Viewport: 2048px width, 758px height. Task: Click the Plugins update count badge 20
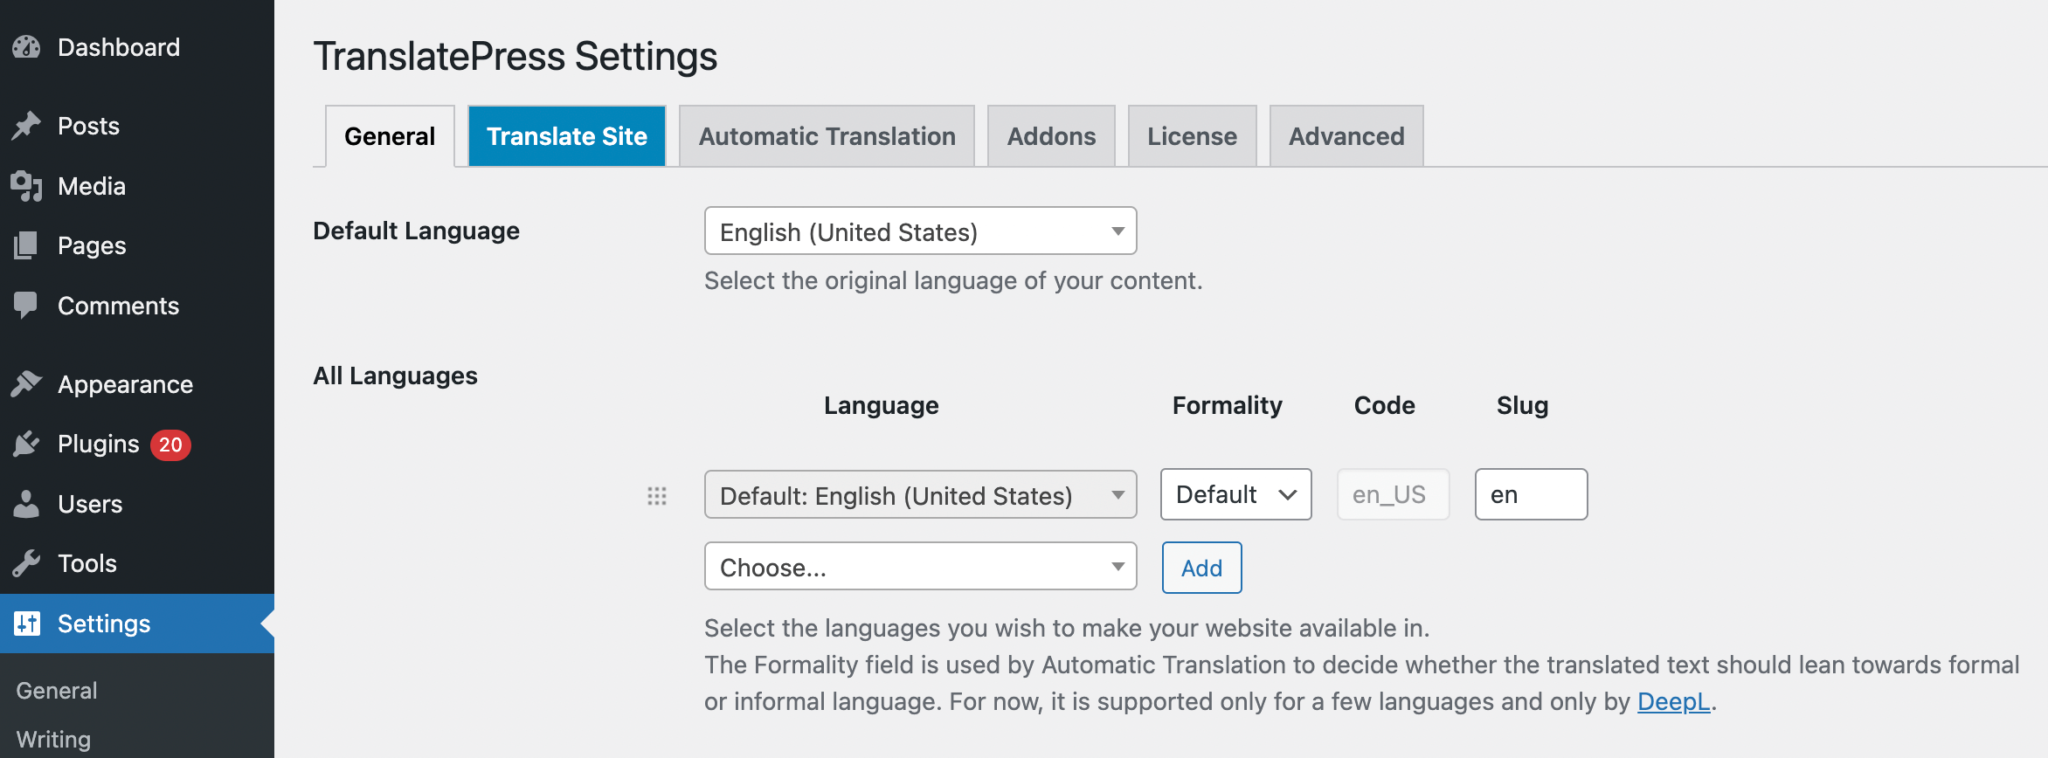[171, 445]
